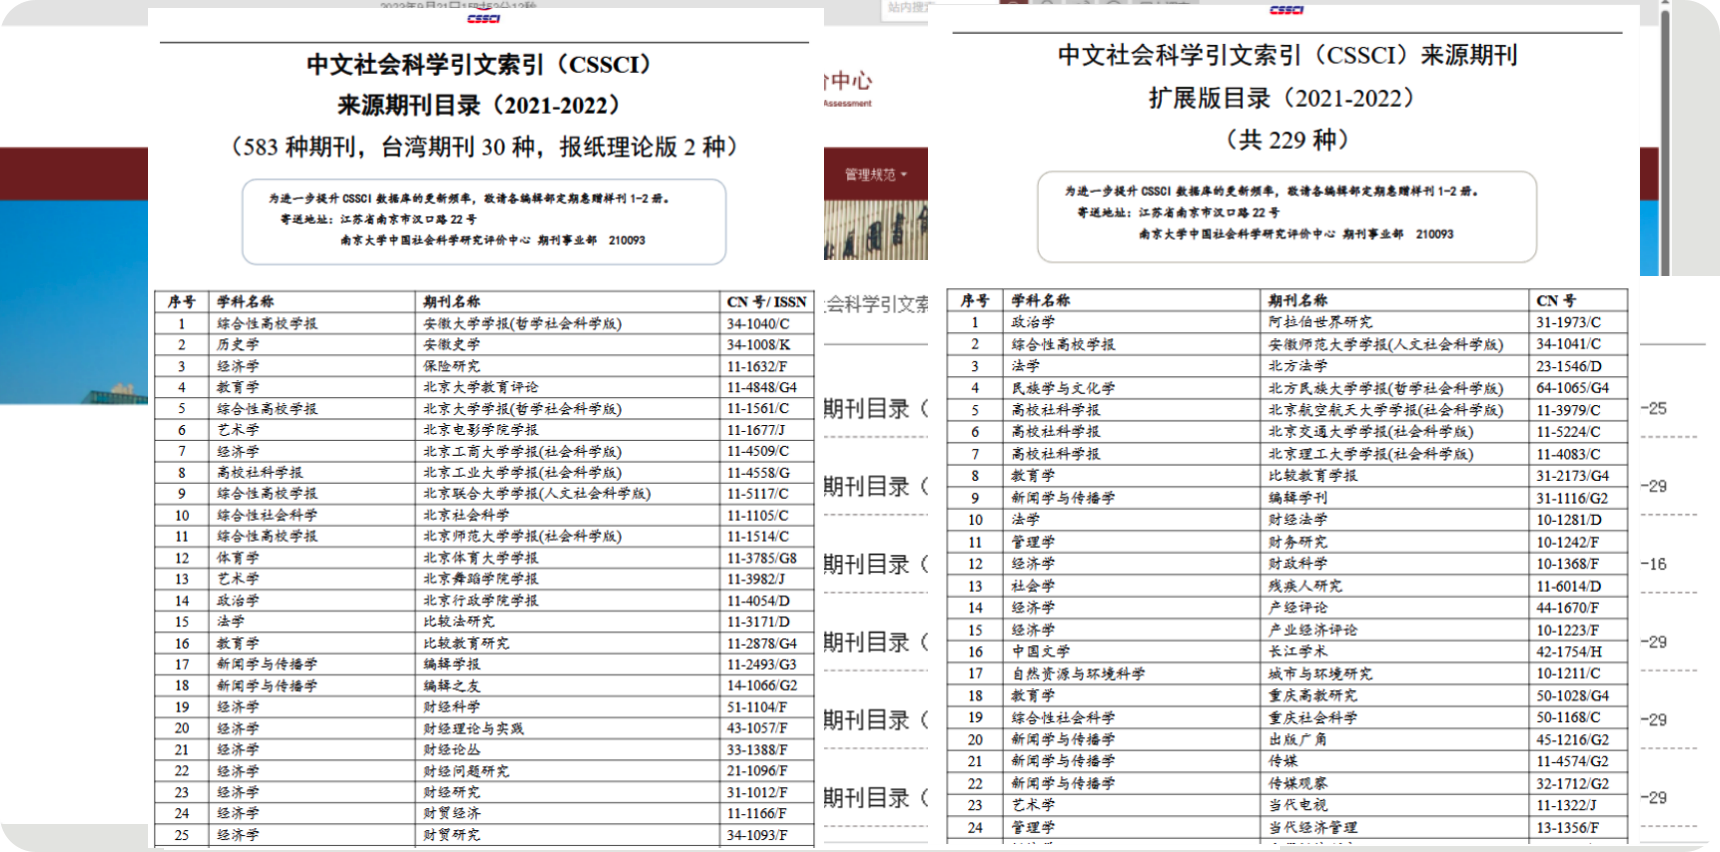This screenshot has height=852, width=1720.
Task: Select journal name 城市与环境研究
Action: 1320,674
